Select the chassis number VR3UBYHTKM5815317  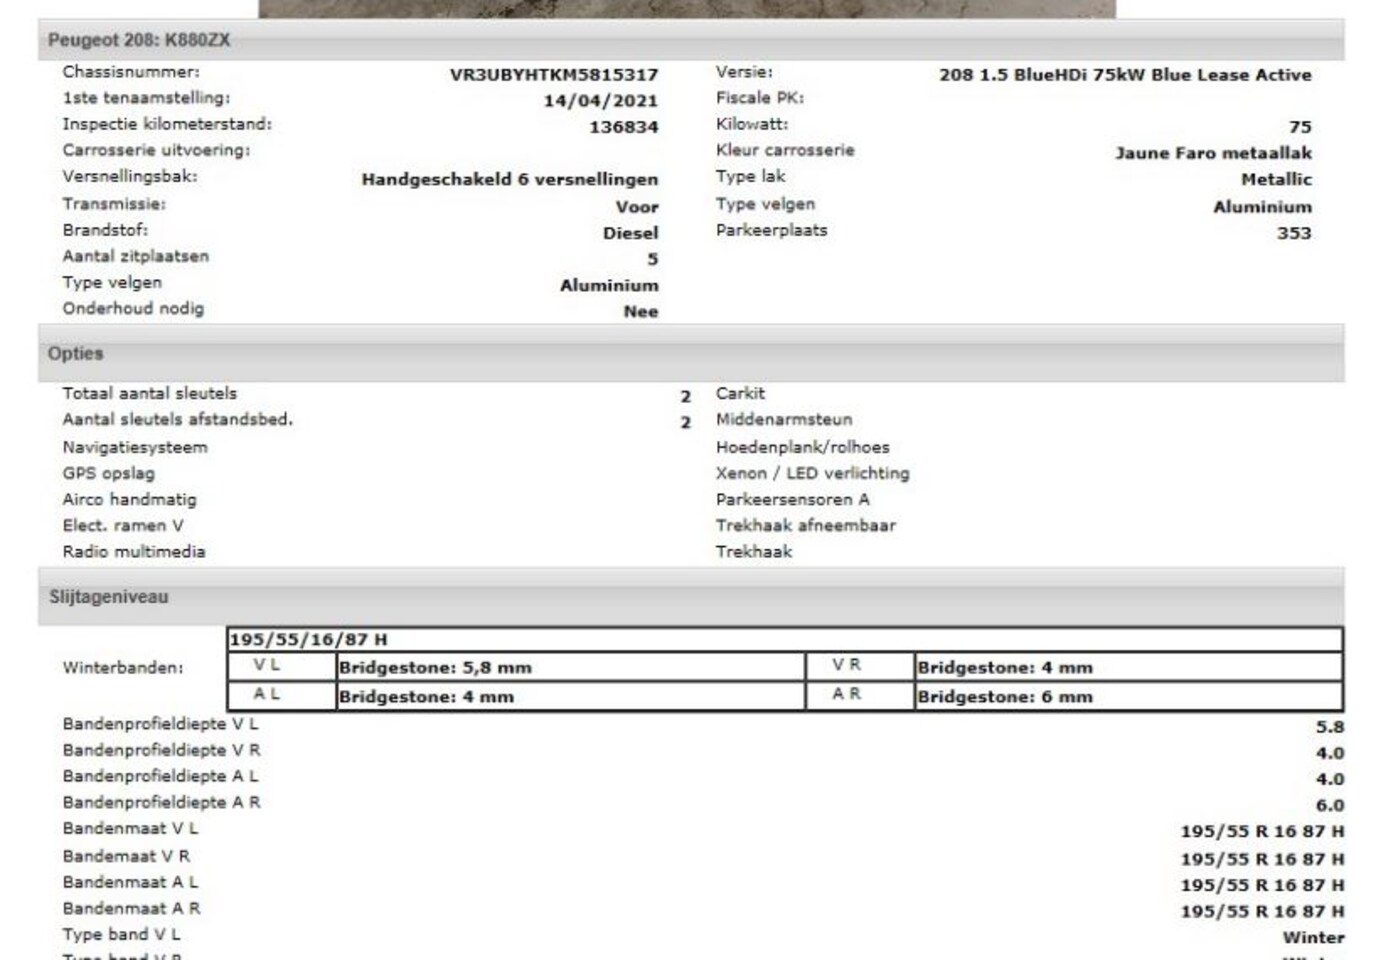tap(553, 75)
